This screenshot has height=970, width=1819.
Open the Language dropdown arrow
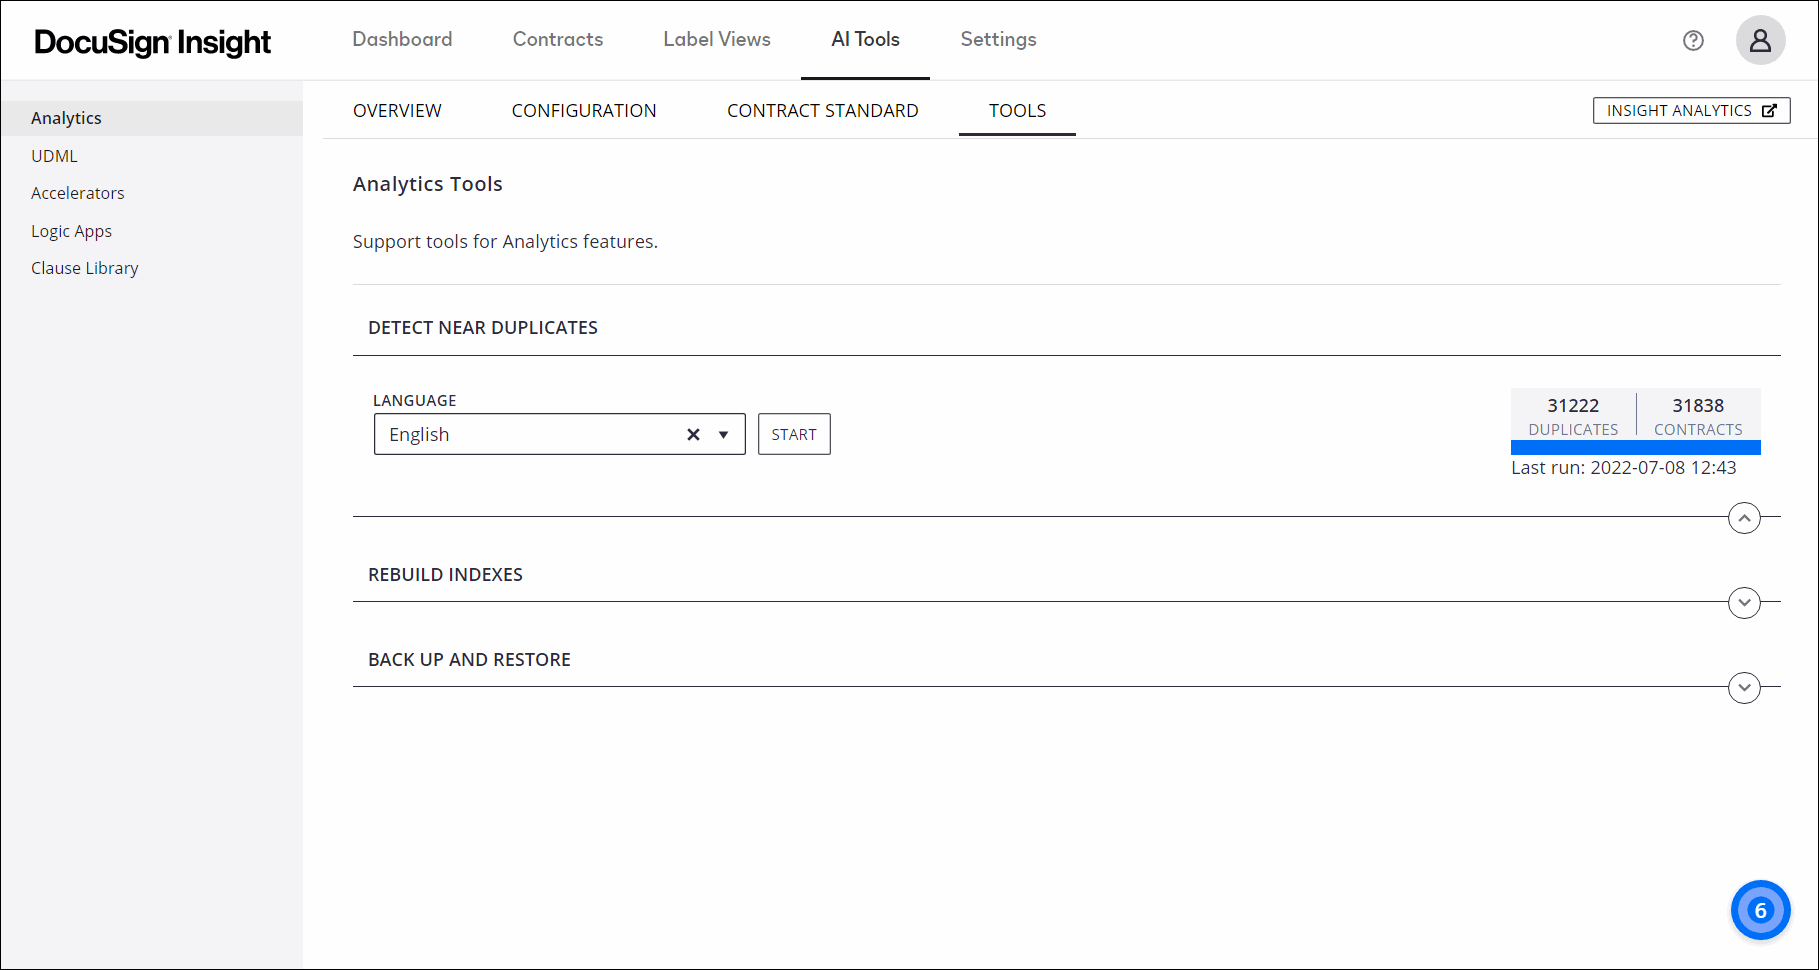coord(723,434)
